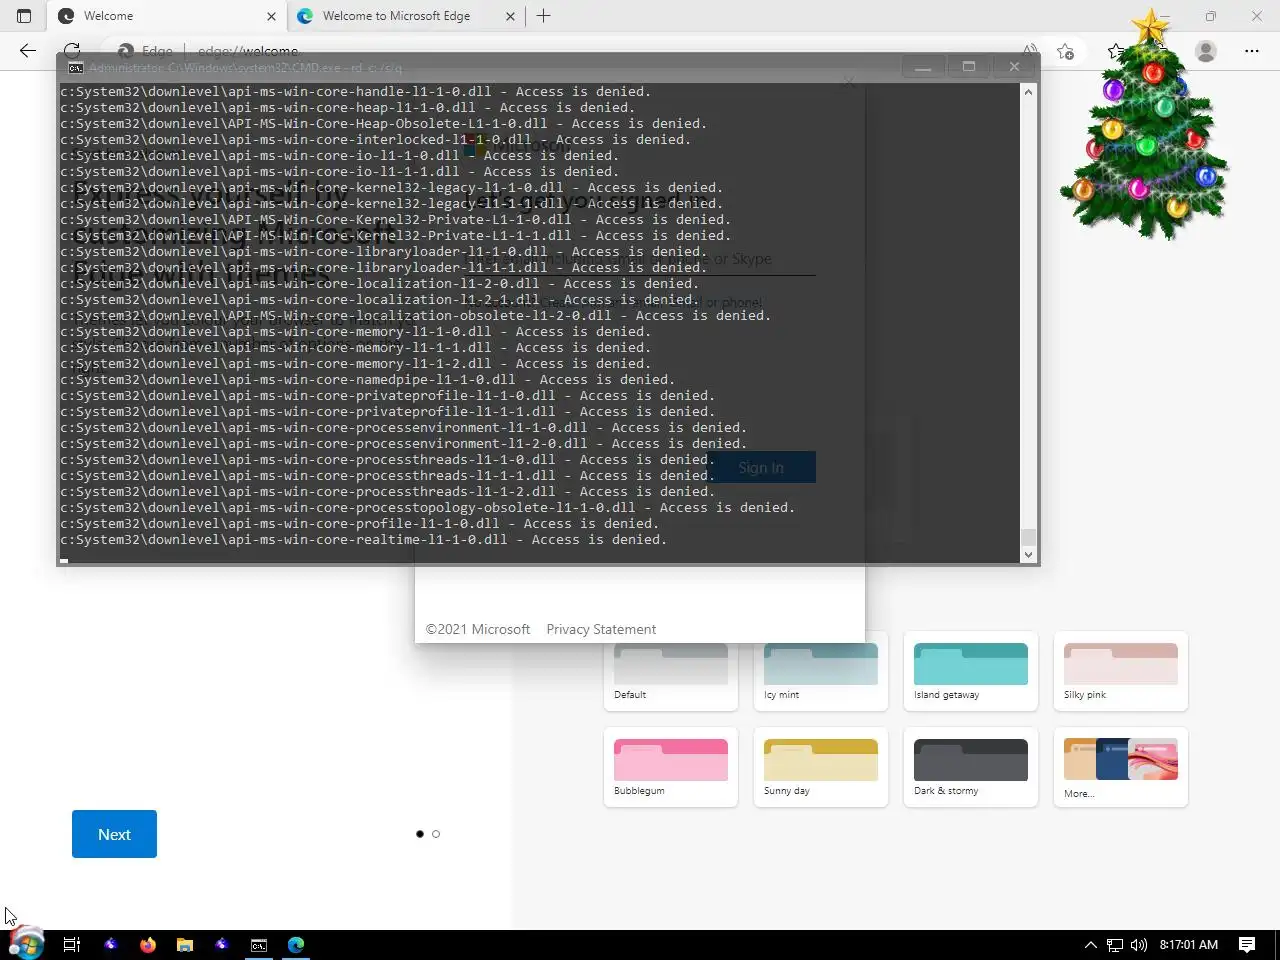The image size is (1280, 960).
Task: Select the Island getaway theme
Action: pyautogui.click(x=971, y=672)
